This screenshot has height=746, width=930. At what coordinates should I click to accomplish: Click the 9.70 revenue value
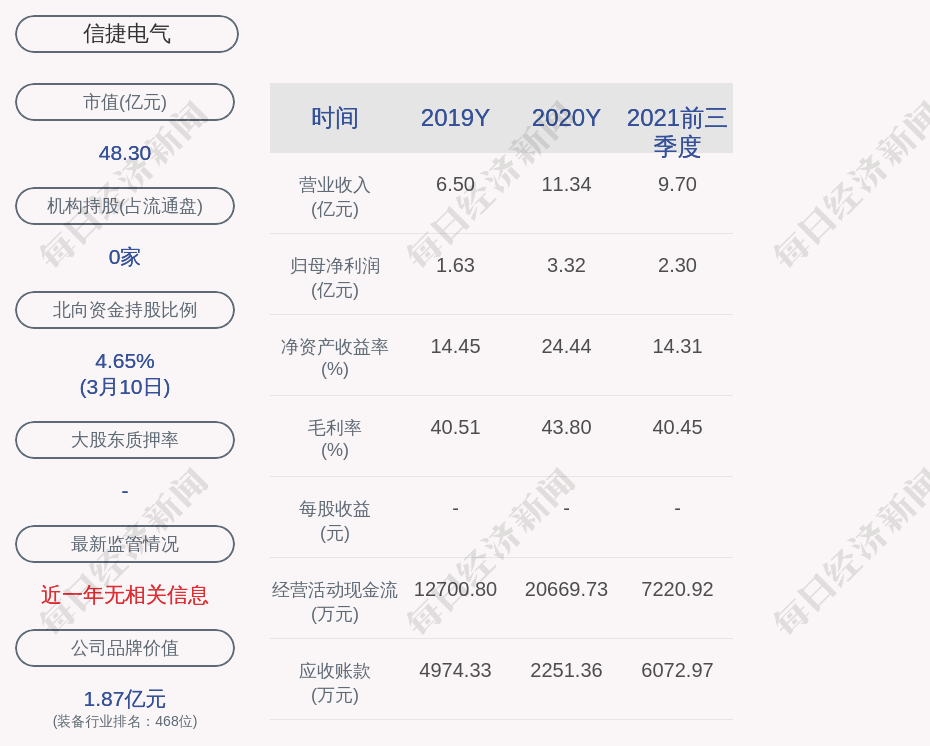(677, 184)
